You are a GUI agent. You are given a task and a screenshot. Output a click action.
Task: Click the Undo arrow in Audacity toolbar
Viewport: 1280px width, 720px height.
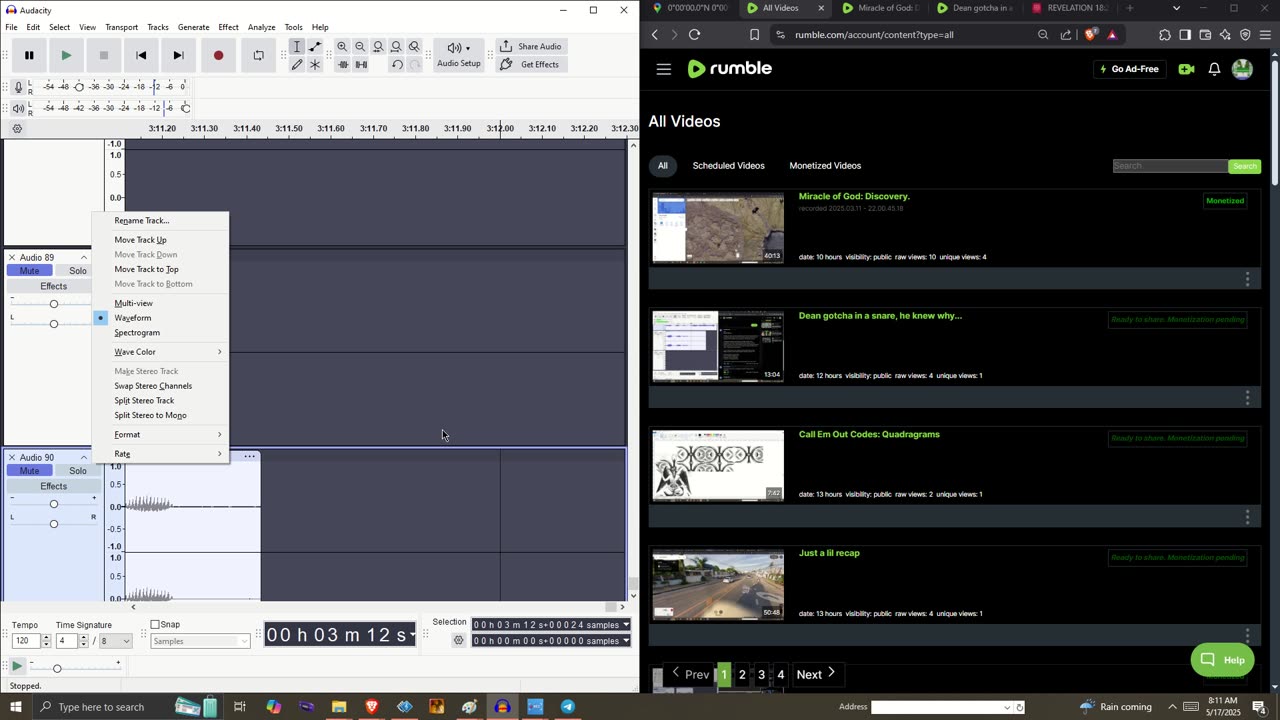(x=397, y=64)
